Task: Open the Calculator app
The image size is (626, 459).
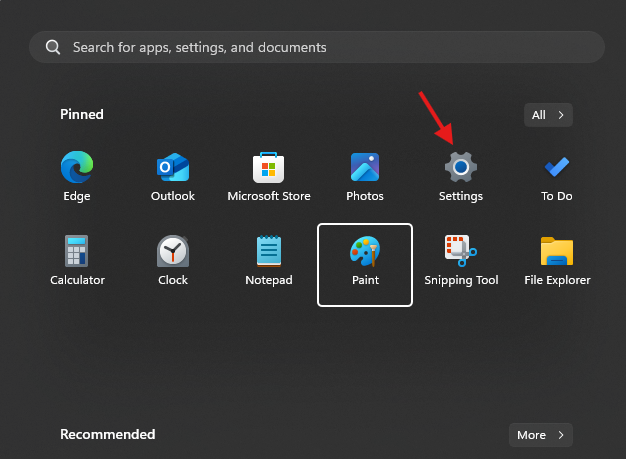Action: pyautogui.click(x=77, y=251)
